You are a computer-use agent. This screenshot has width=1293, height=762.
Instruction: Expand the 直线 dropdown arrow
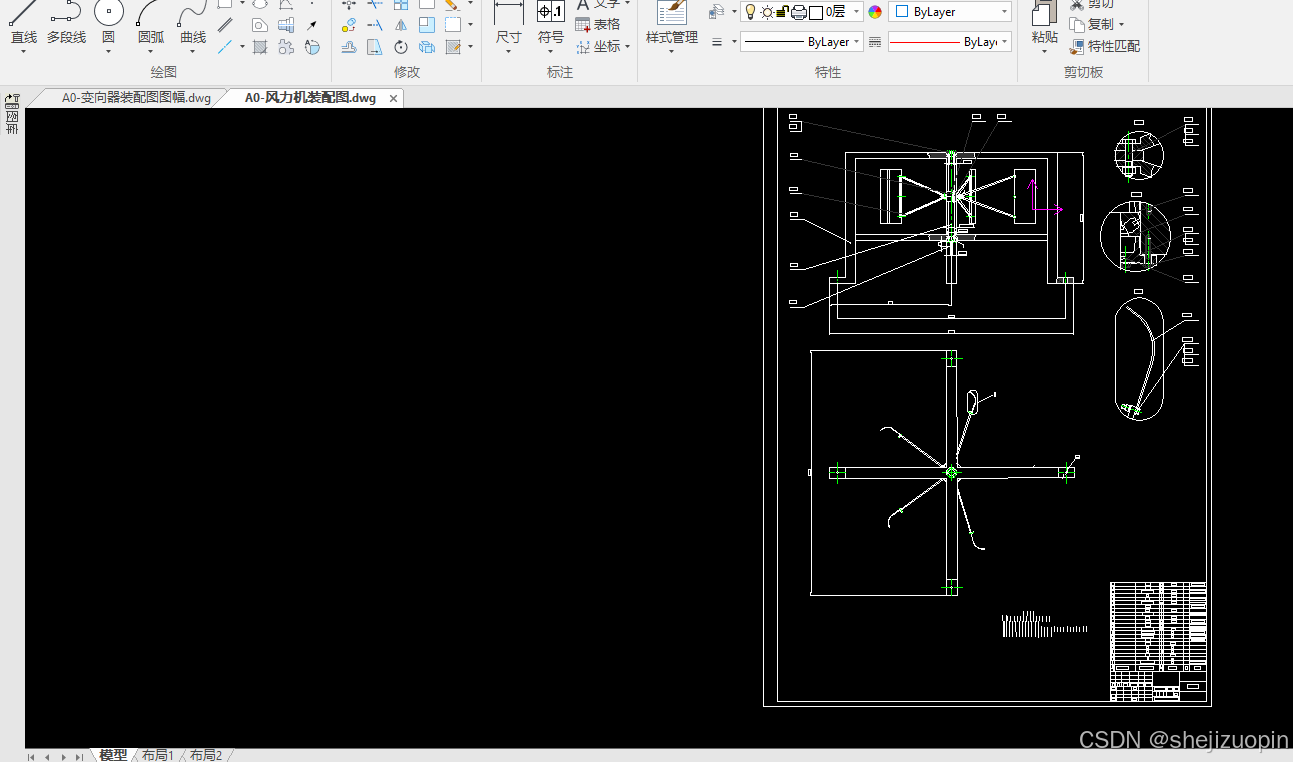coord(23,52)
